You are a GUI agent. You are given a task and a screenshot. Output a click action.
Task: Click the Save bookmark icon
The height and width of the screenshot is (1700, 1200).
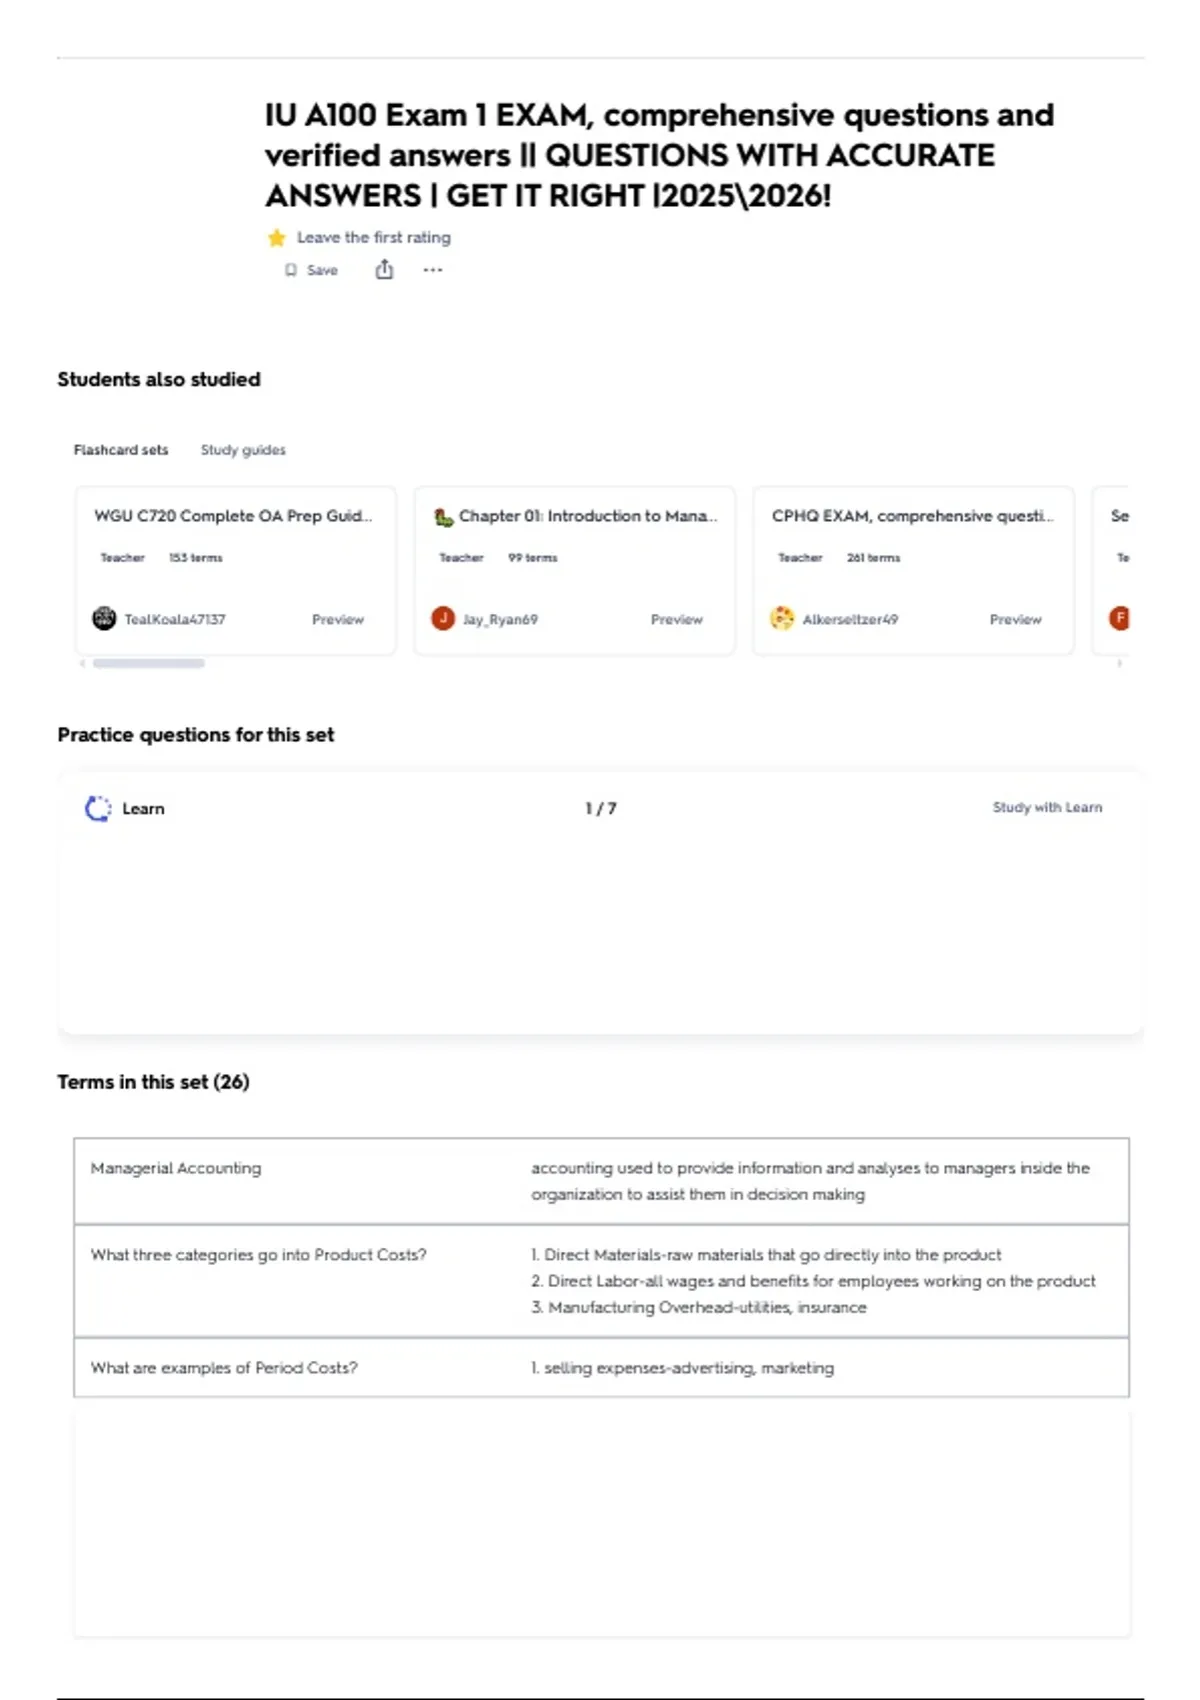click(291, 270)
